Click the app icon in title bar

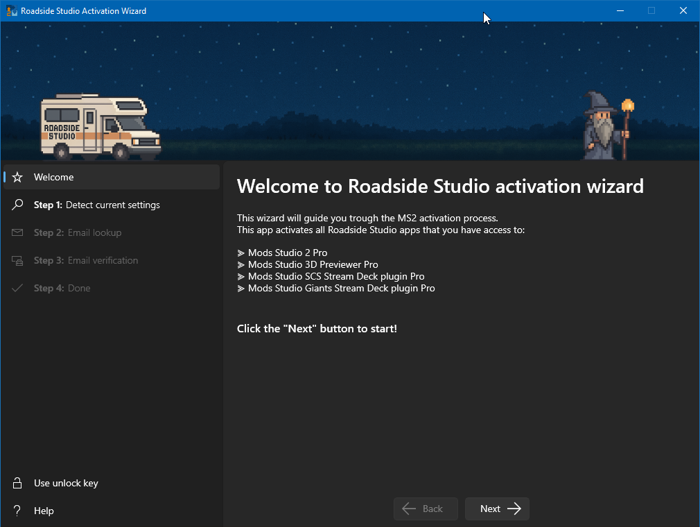pos(11,11)
